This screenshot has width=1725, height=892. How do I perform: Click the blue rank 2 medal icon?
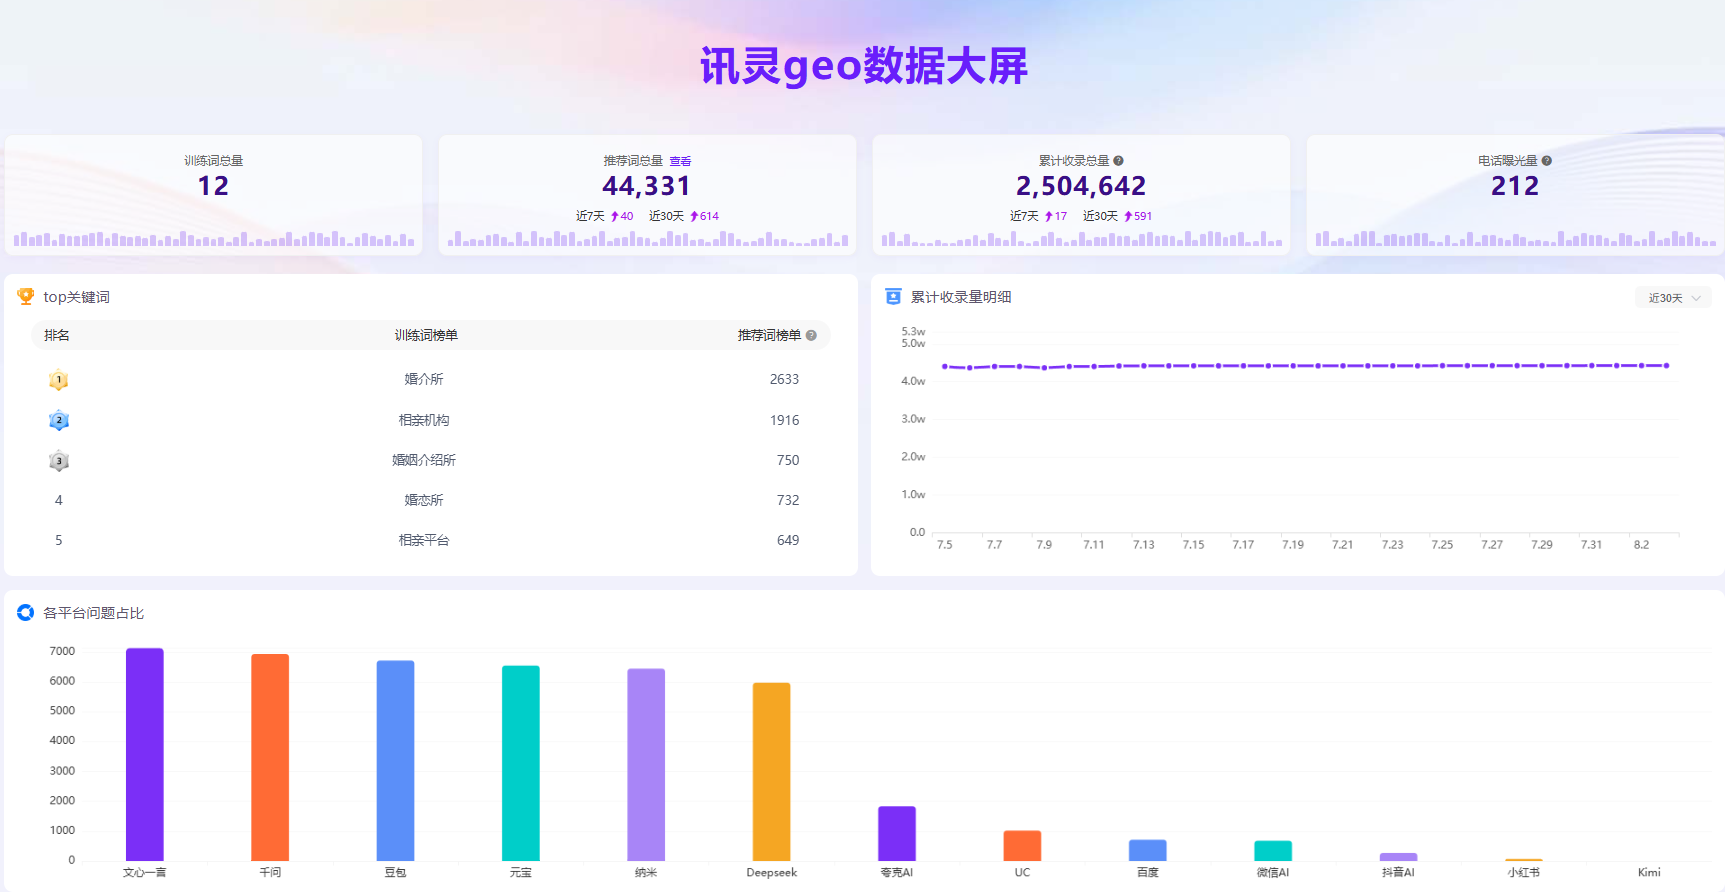(x=59, y=420)
